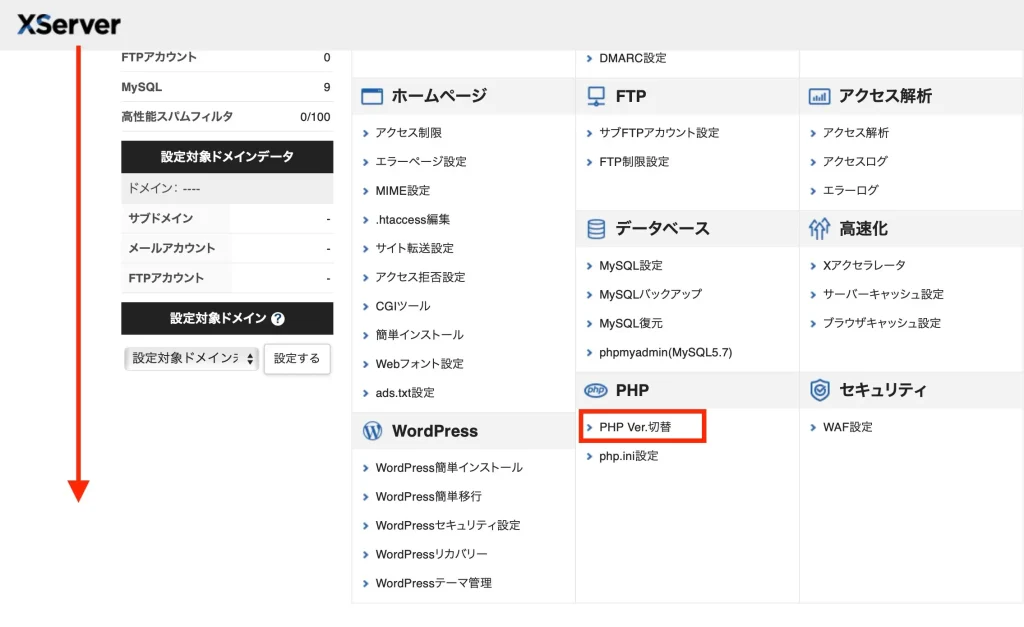Open MIME設定
Viewport: 1024px width, 627px height.
click(402, 191)
